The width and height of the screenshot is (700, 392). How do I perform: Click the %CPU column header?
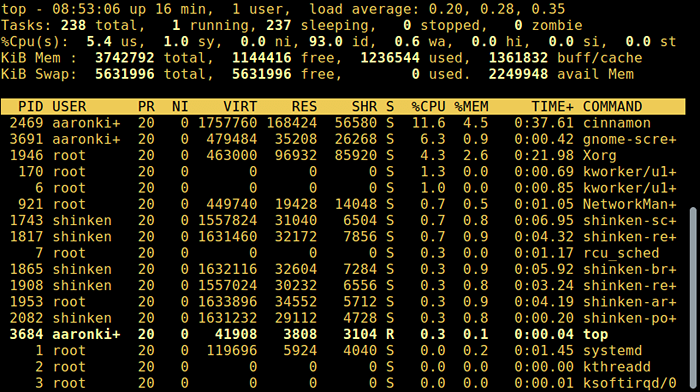(x=428, y=106)
